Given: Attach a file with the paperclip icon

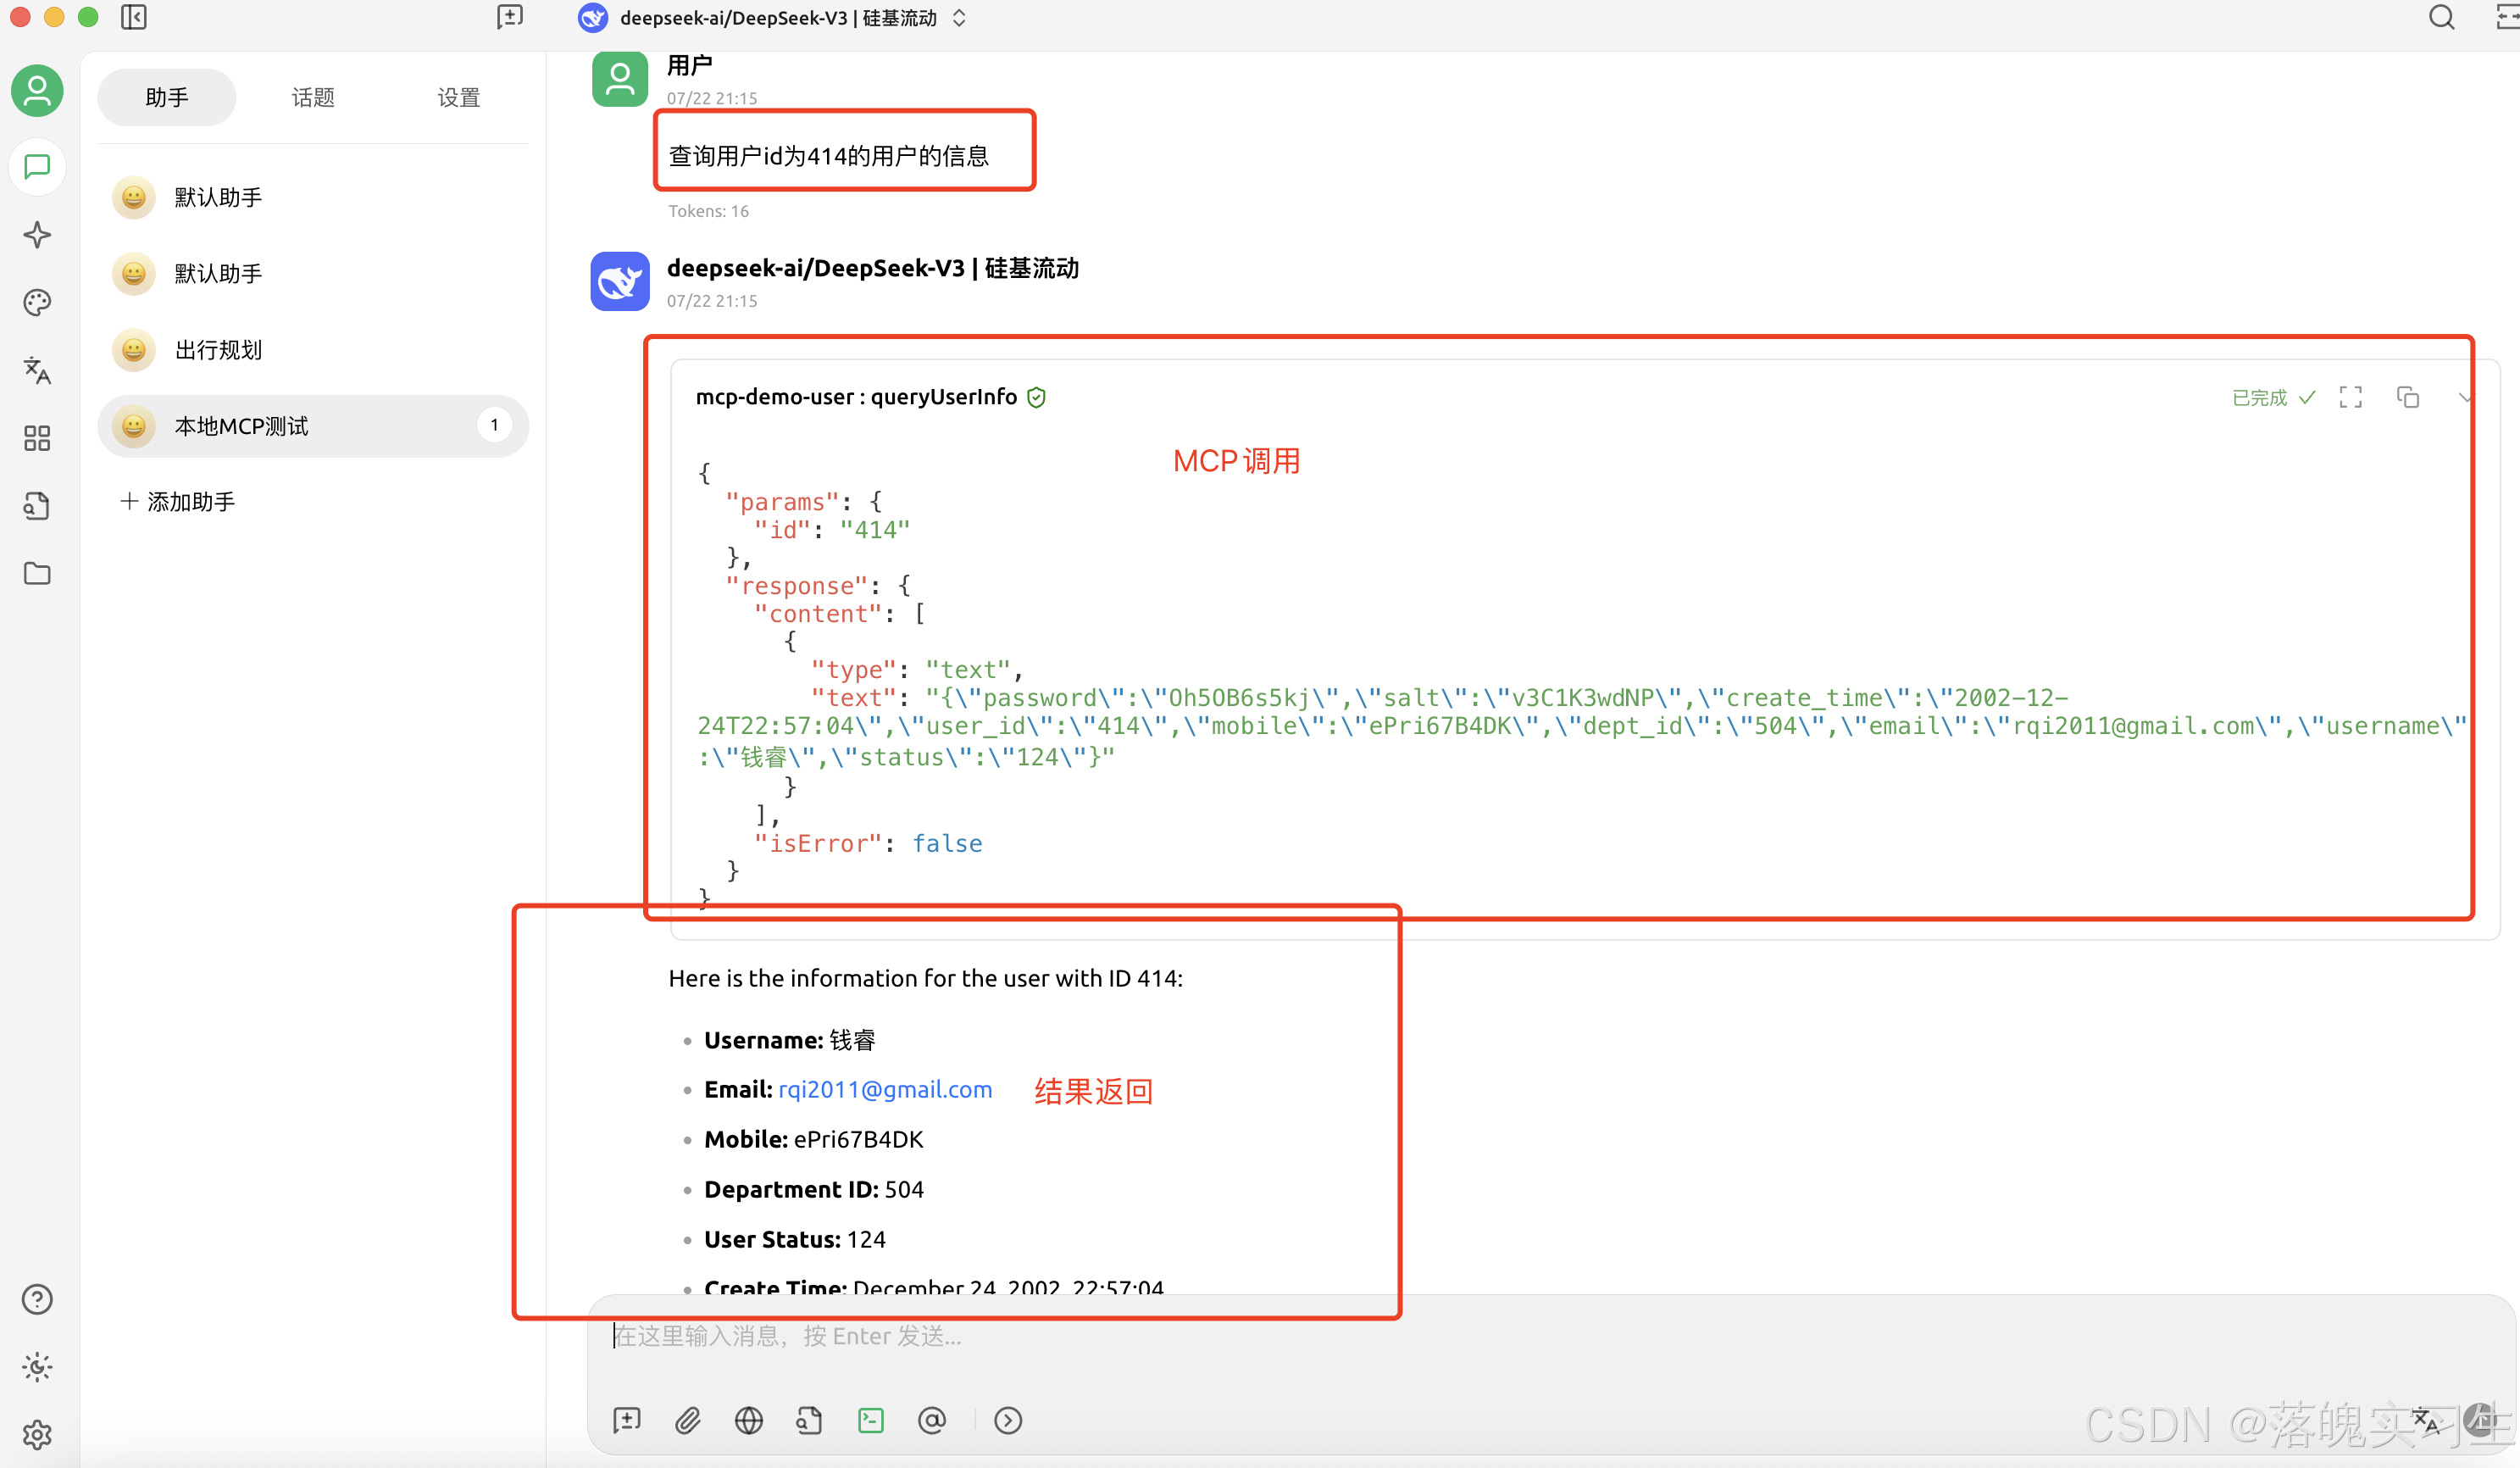Looking at the screenshot, I should point(688,1420).
